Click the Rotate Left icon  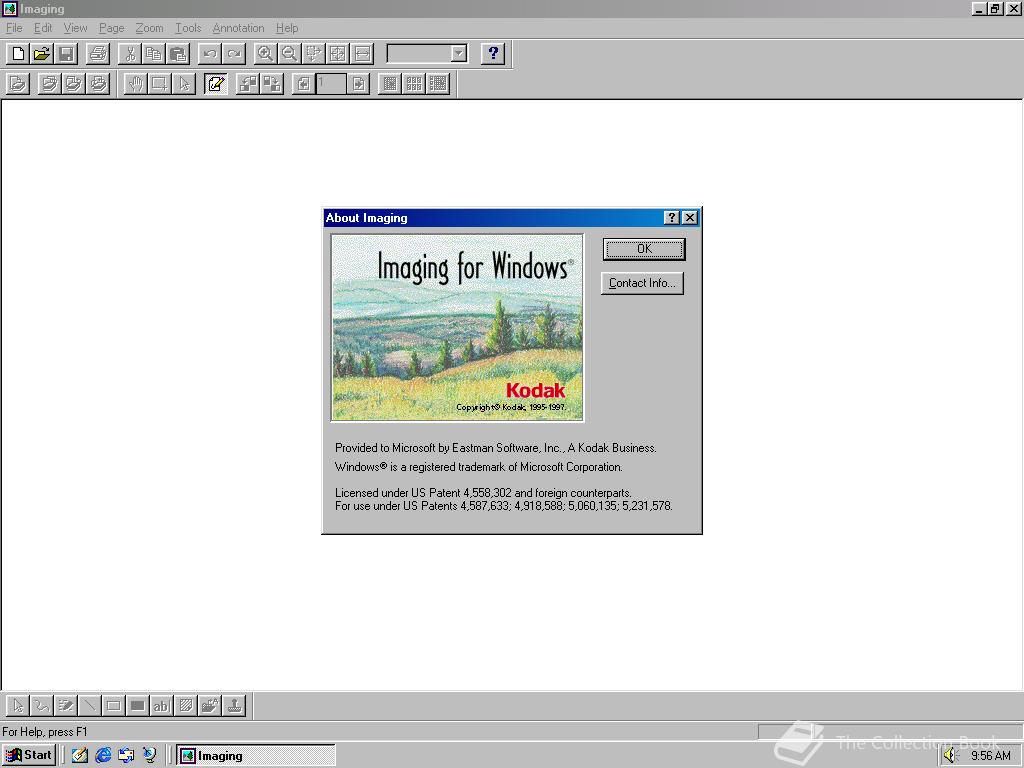tap(248, 84)
